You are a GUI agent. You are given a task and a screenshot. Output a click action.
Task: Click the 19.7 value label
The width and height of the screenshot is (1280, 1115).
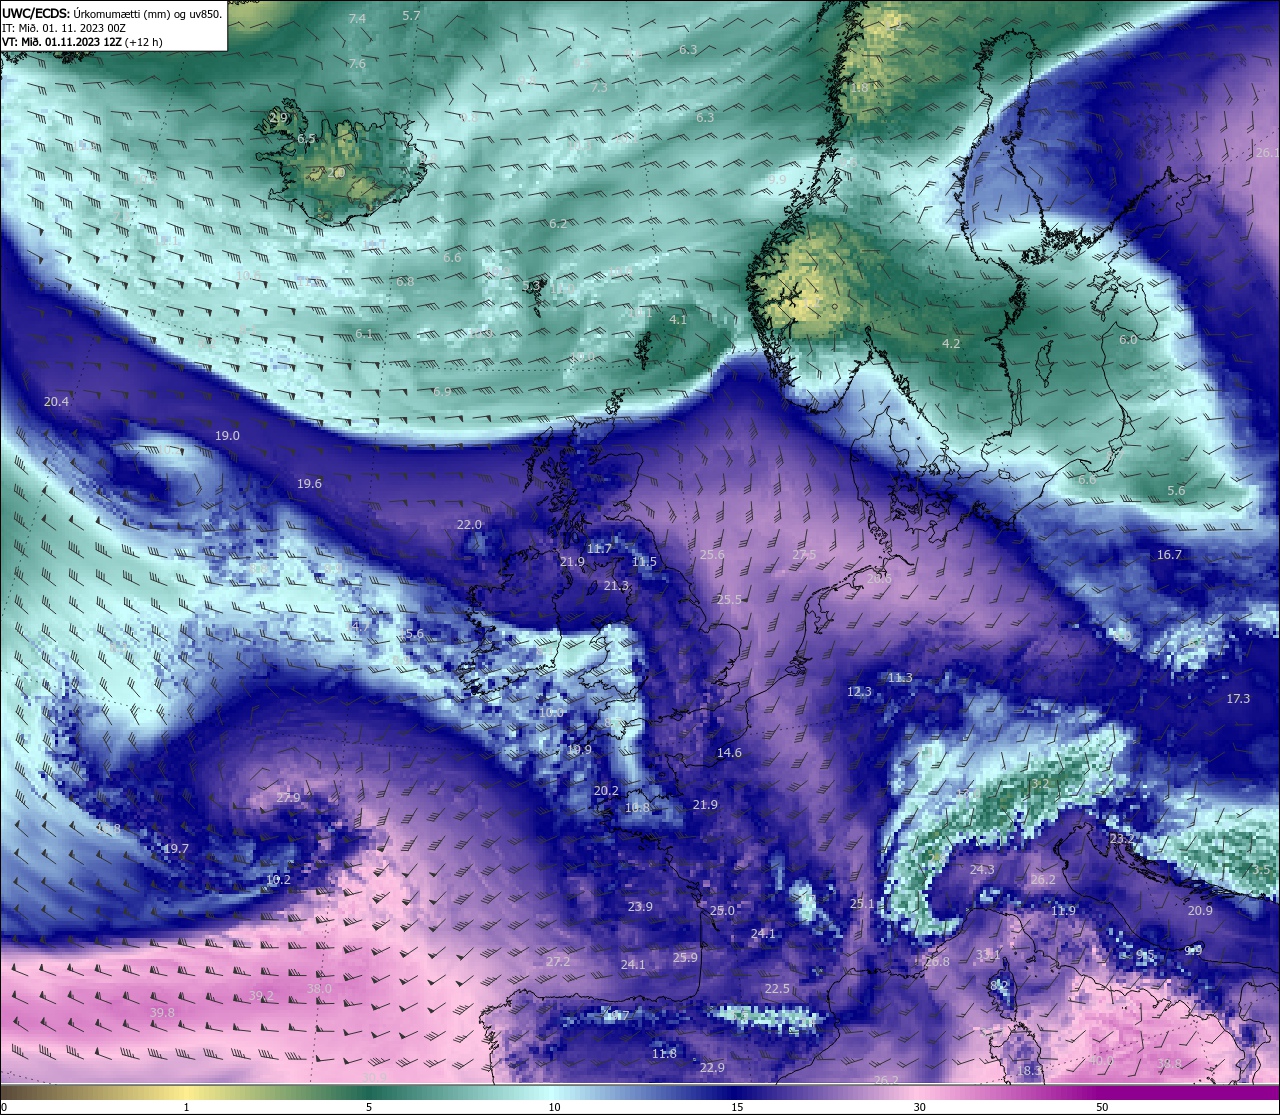[x=176, y=849]
